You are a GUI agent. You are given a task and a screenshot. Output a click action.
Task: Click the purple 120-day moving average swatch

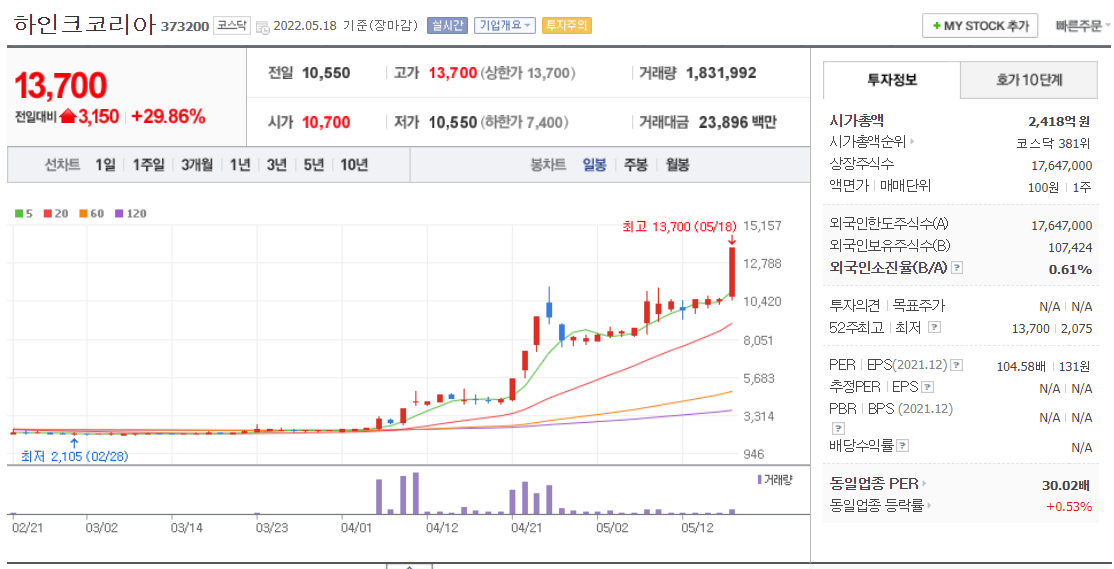coord(119,213)
